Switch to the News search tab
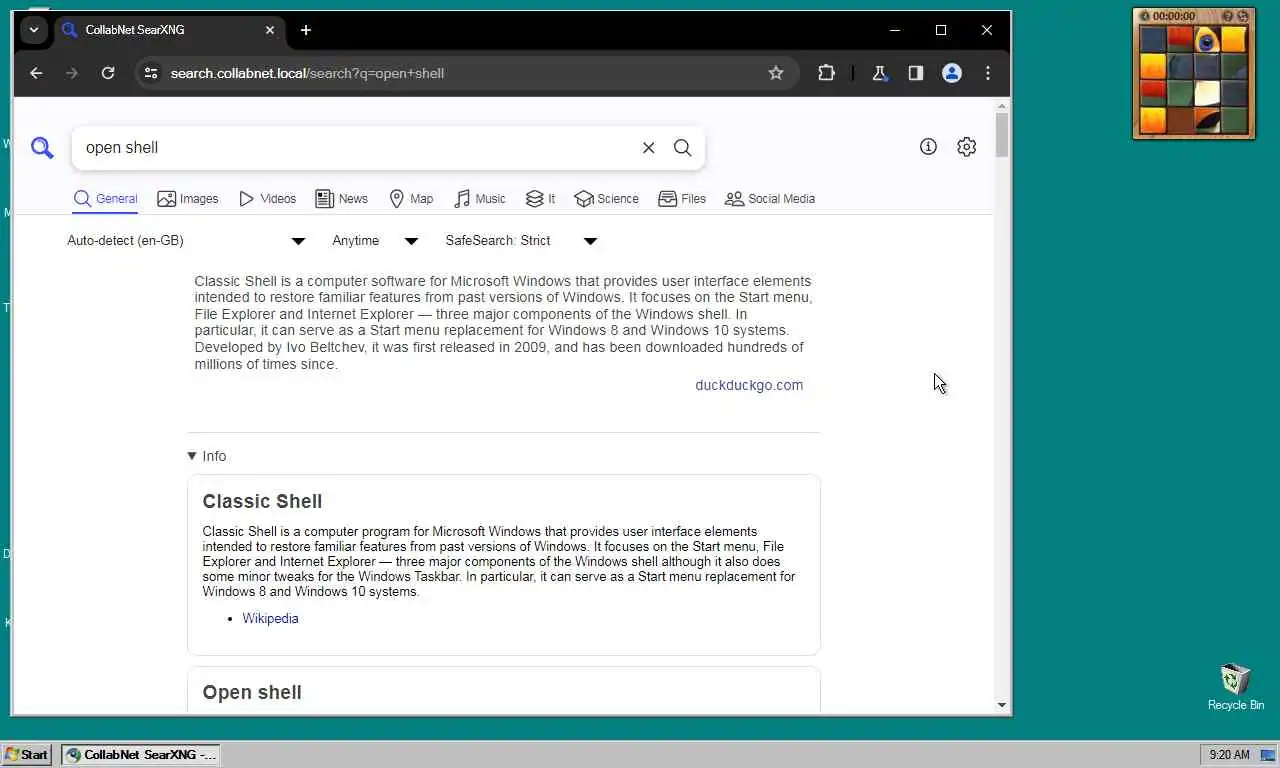The width and height of the screenshot is (1280, 768). click(342, 199)
